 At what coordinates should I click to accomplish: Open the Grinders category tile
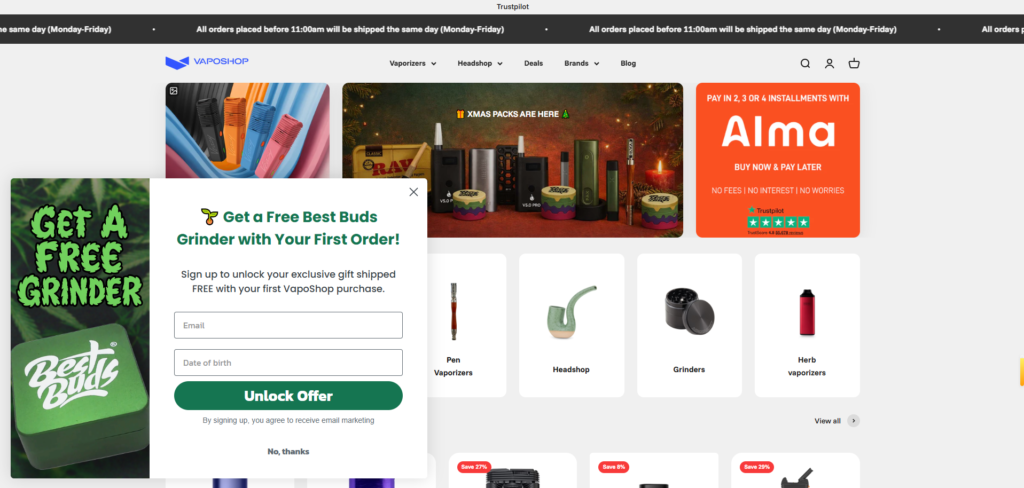tap(689, 325)
